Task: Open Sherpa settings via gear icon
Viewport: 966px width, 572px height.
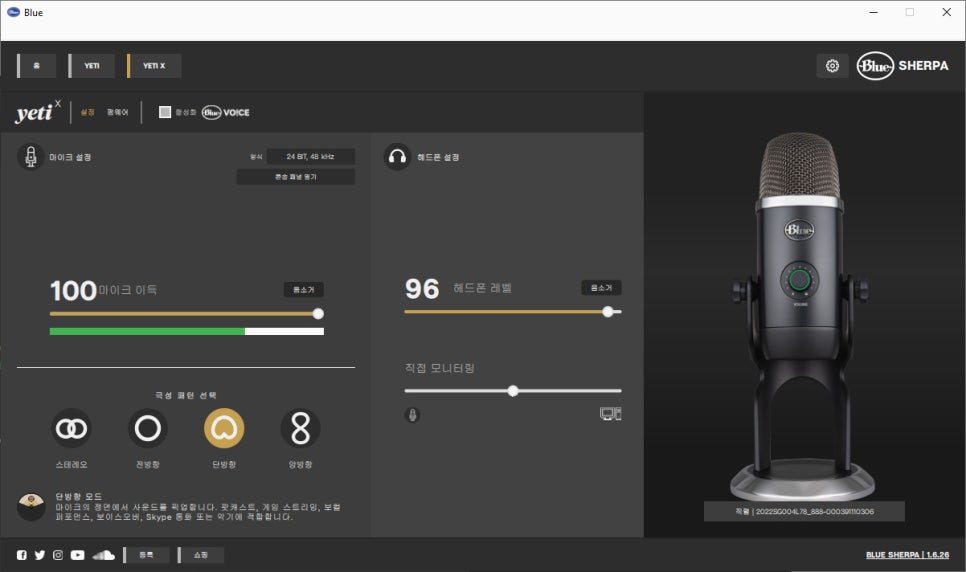Action: point(832,66)
